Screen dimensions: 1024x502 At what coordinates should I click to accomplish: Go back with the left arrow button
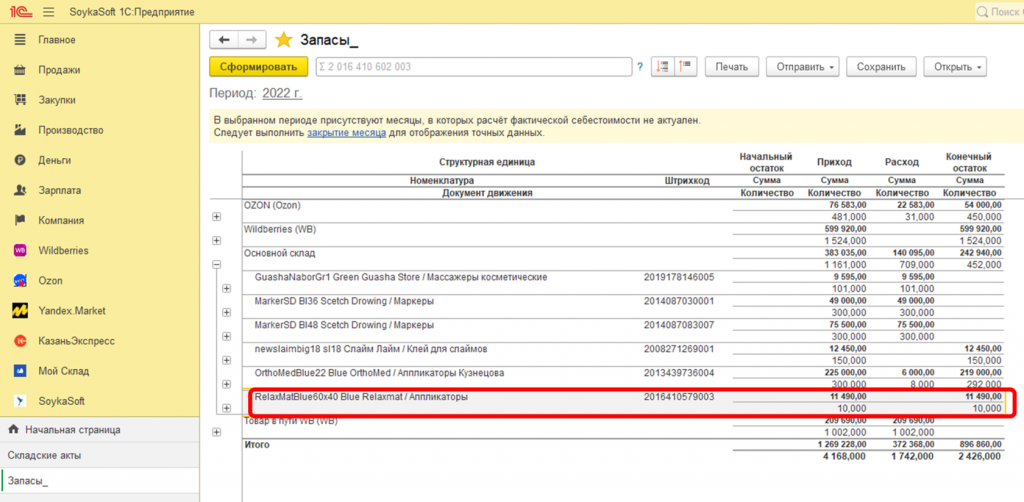coord(224,40)
